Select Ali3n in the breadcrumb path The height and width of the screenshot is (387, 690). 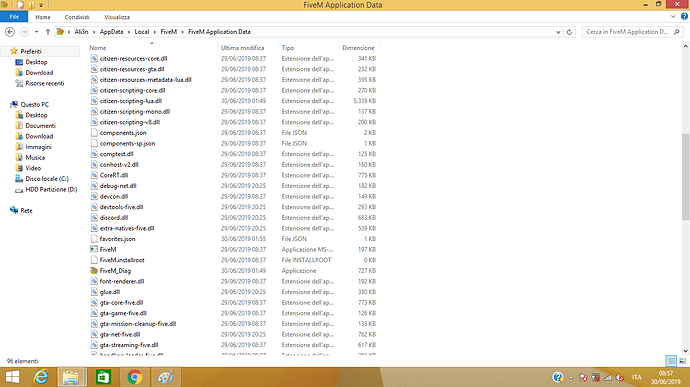[81, 32]
